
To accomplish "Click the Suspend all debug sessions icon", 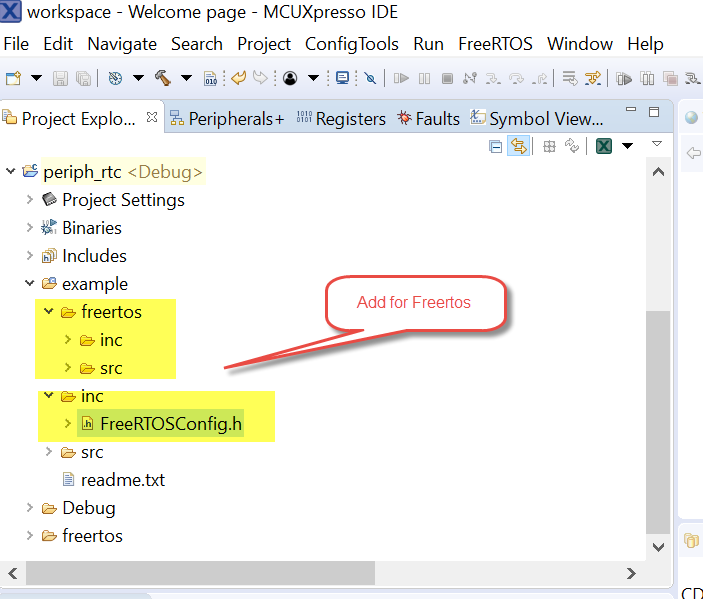I will (647, 79).
